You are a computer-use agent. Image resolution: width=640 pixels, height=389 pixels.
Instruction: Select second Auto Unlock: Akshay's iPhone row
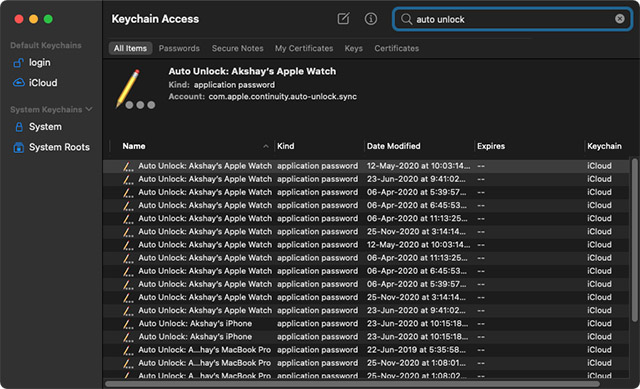(x=366, y=337)
